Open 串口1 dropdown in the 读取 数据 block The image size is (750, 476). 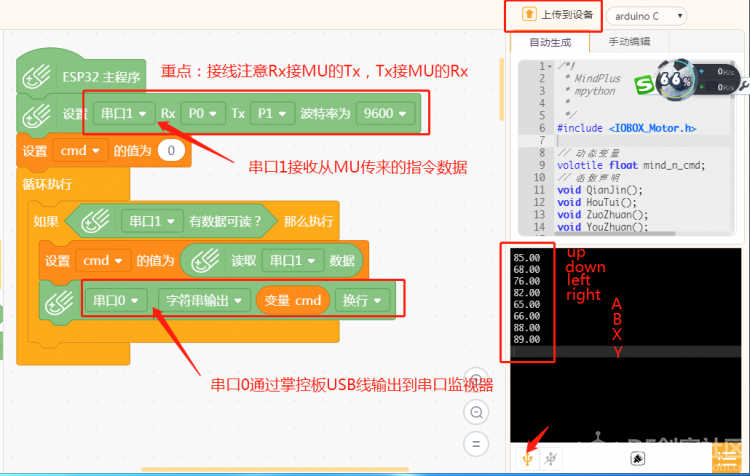pyautogui.click(x=293, y=261)
